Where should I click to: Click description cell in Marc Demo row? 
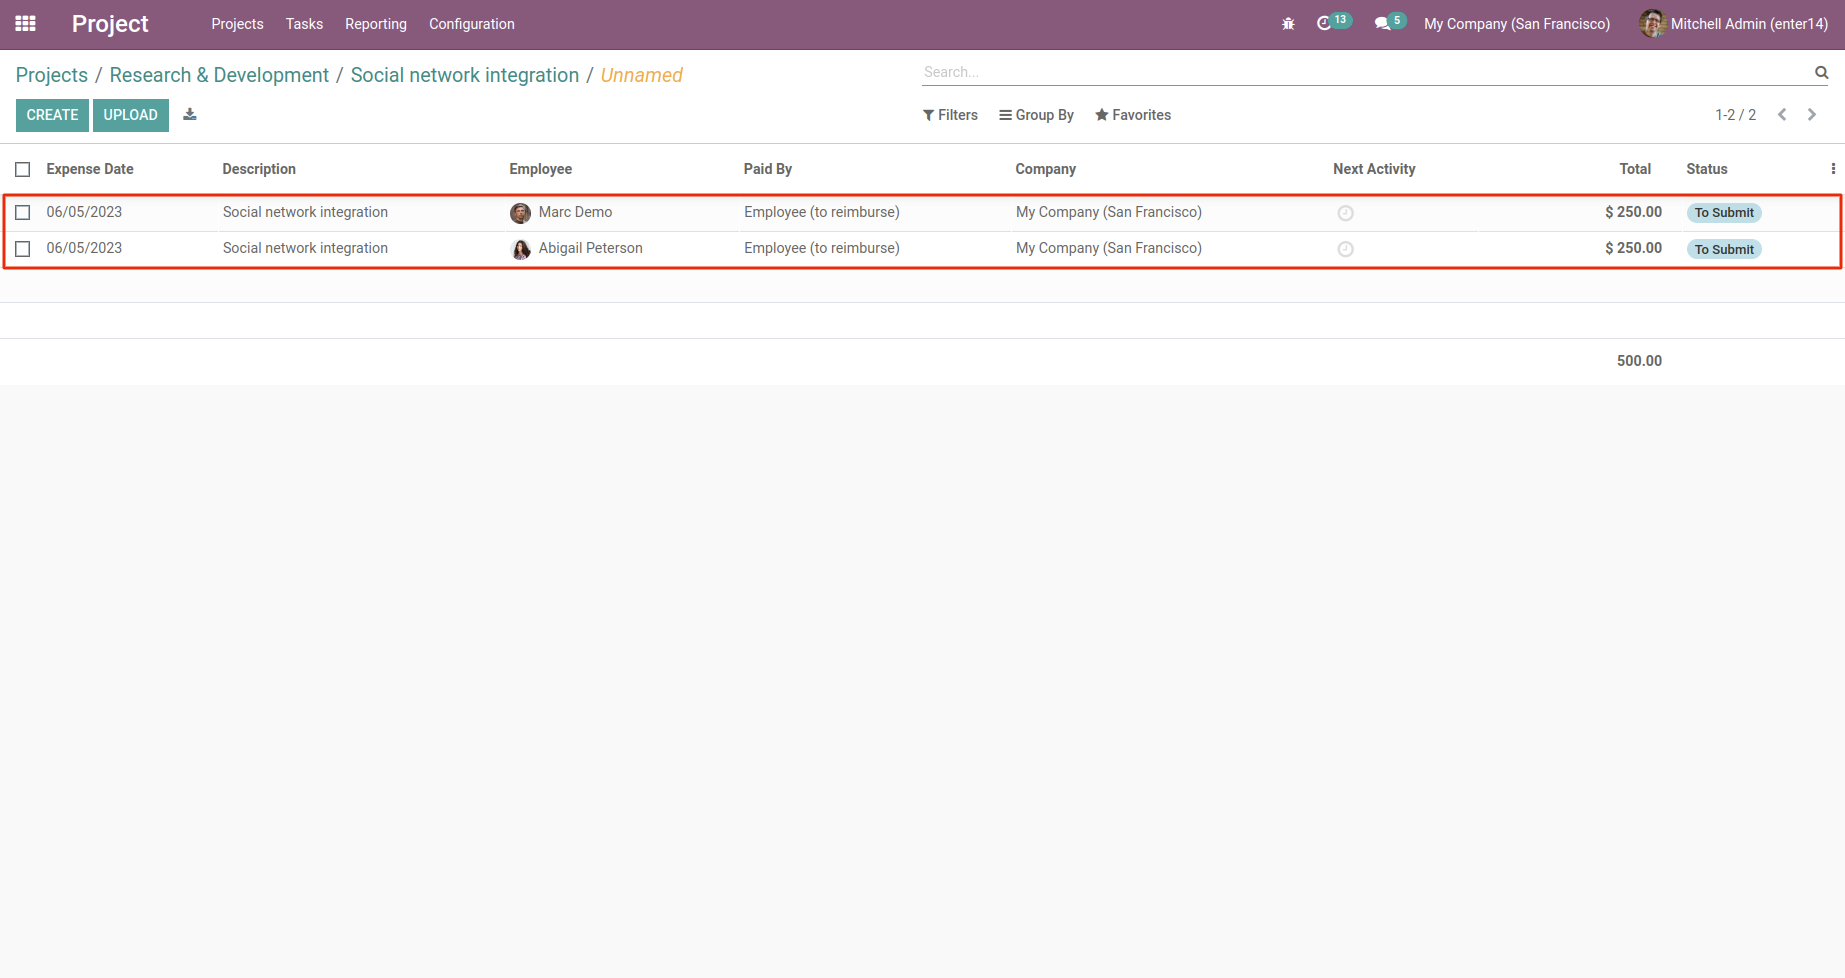(305, 212)
